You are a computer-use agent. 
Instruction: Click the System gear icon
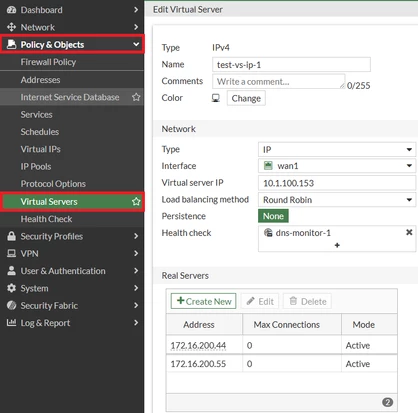[11, 288]
